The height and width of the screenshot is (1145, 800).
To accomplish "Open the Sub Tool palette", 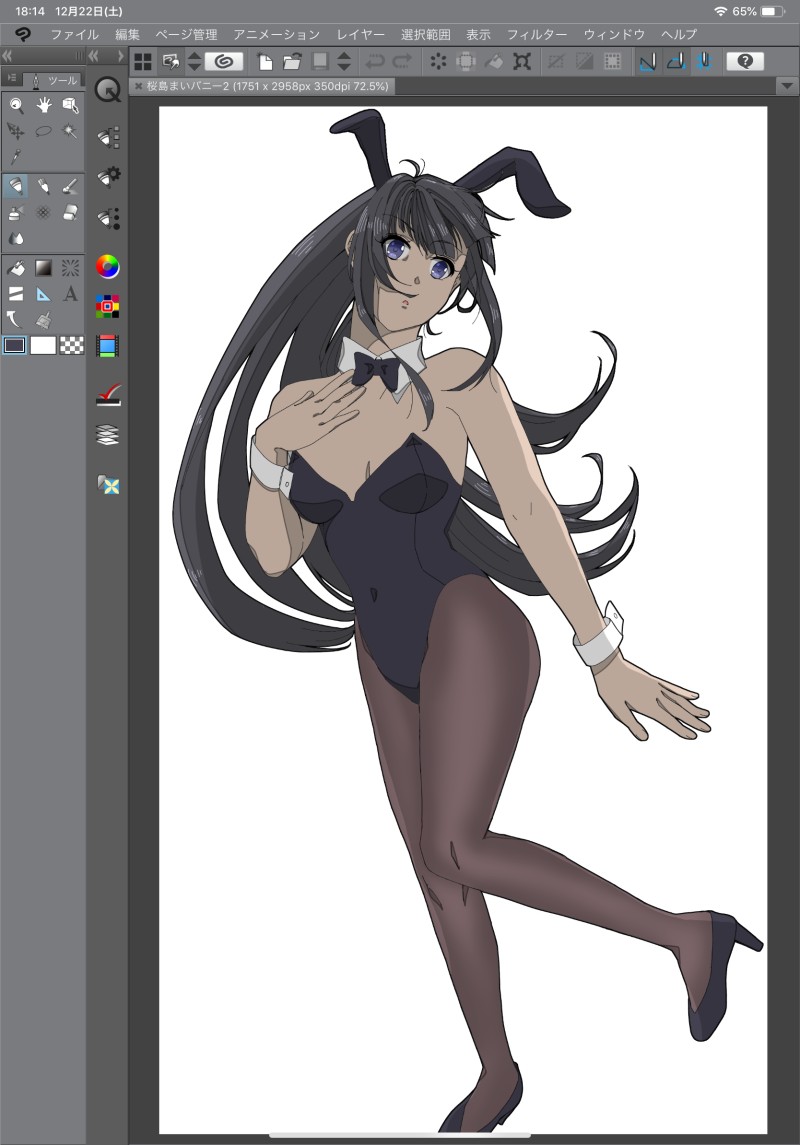I will pos(108,137).
